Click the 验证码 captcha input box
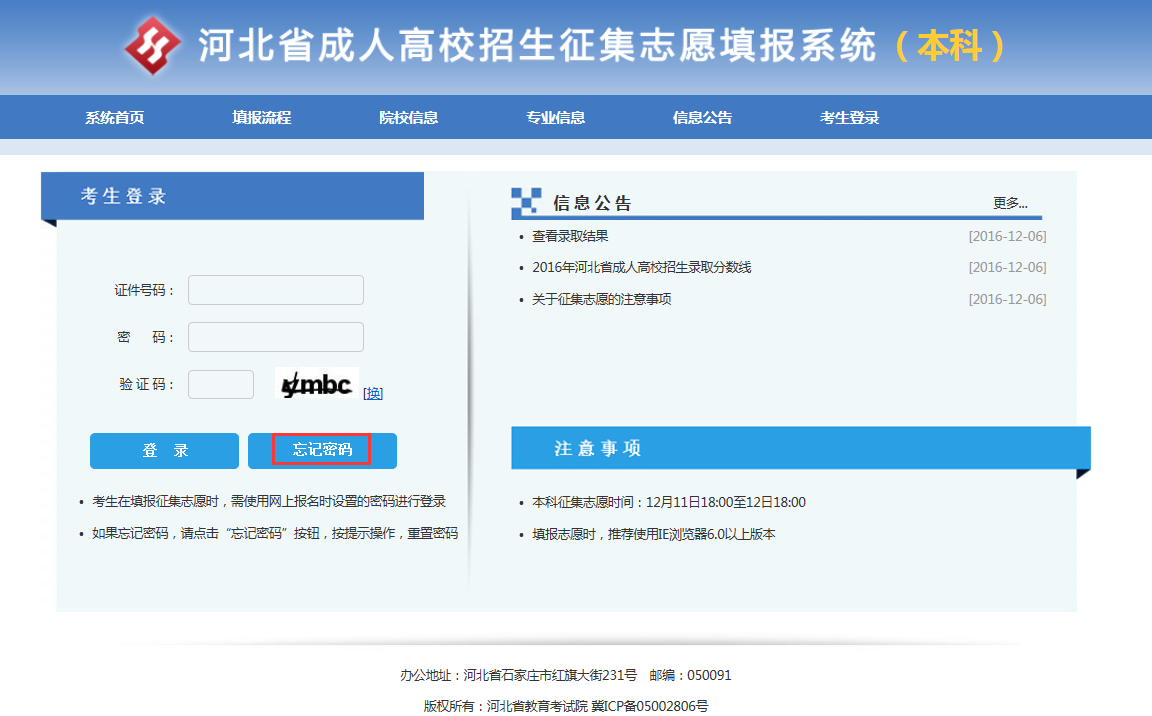This screenshot has height=716, width=1152. pos(221,384)
